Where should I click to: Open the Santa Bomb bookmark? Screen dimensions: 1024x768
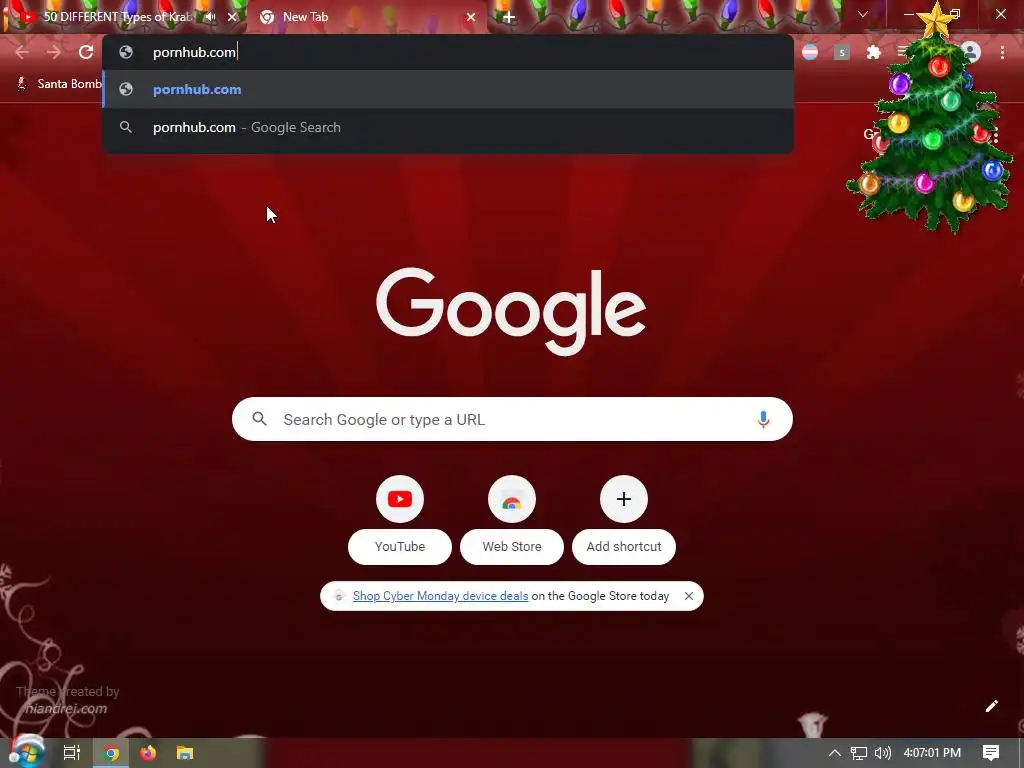[x=59, y=84]
